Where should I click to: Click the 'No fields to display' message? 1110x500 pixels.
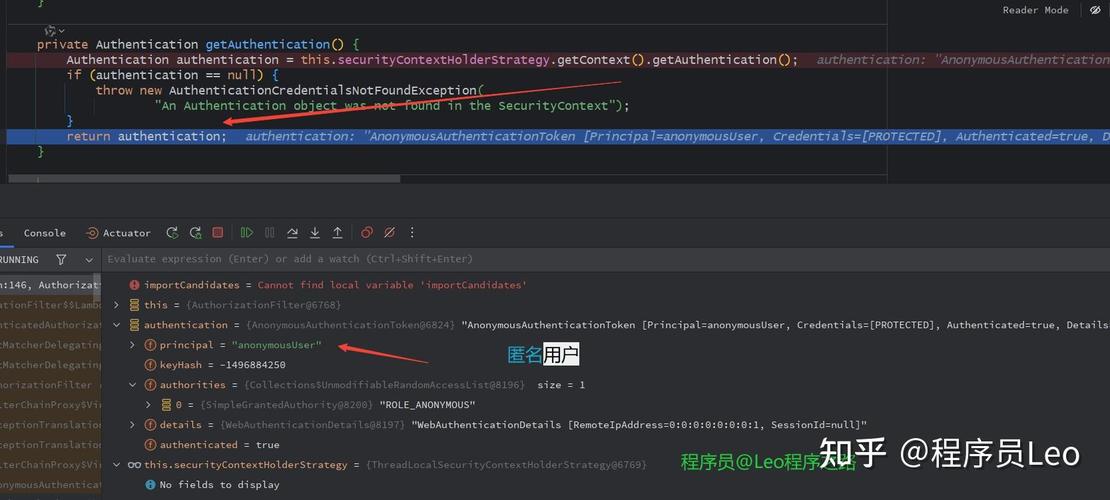click(219, 485)
